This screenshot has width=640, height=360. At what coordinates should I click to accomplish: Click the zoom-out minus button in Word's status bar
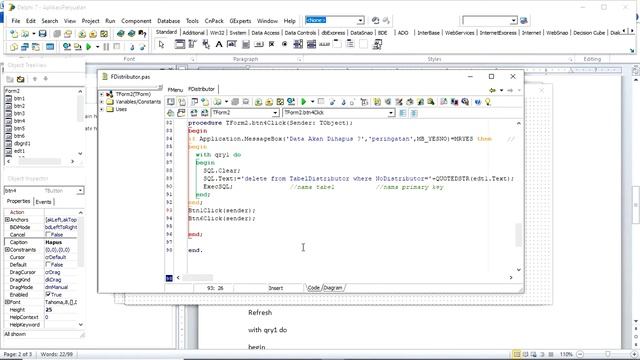[580, 354]
